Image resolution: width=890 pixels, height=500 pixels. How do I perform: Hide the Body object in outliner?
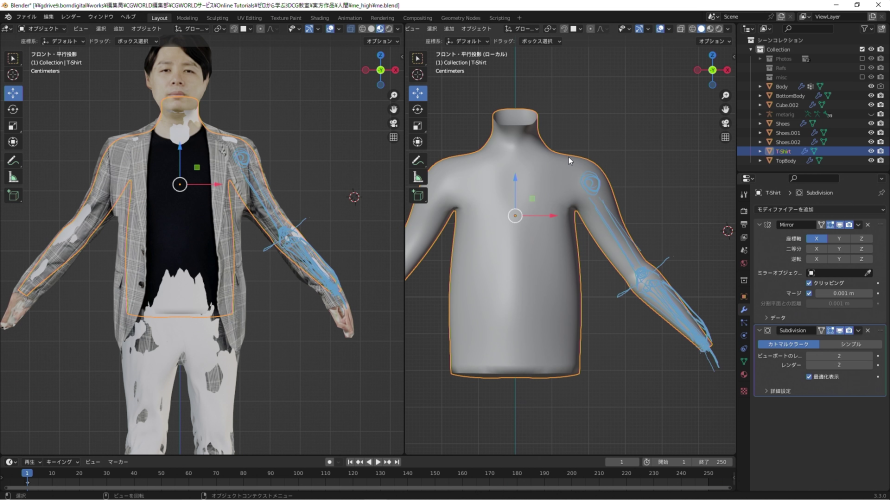click(x=872, y=86)
